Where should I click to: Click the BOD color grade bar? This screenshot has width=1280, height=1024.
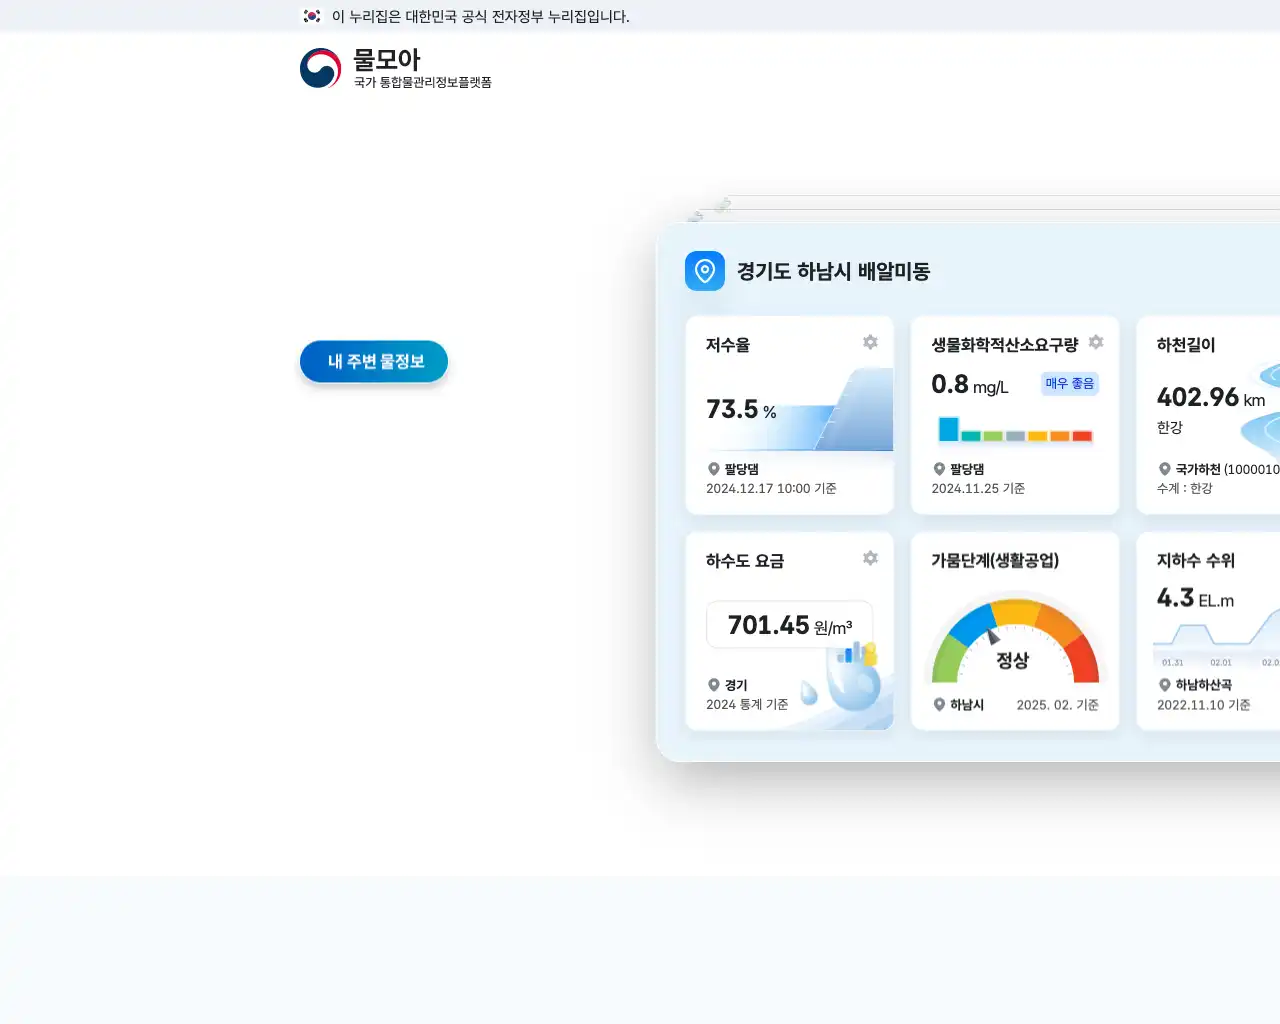pos(1015,430)
